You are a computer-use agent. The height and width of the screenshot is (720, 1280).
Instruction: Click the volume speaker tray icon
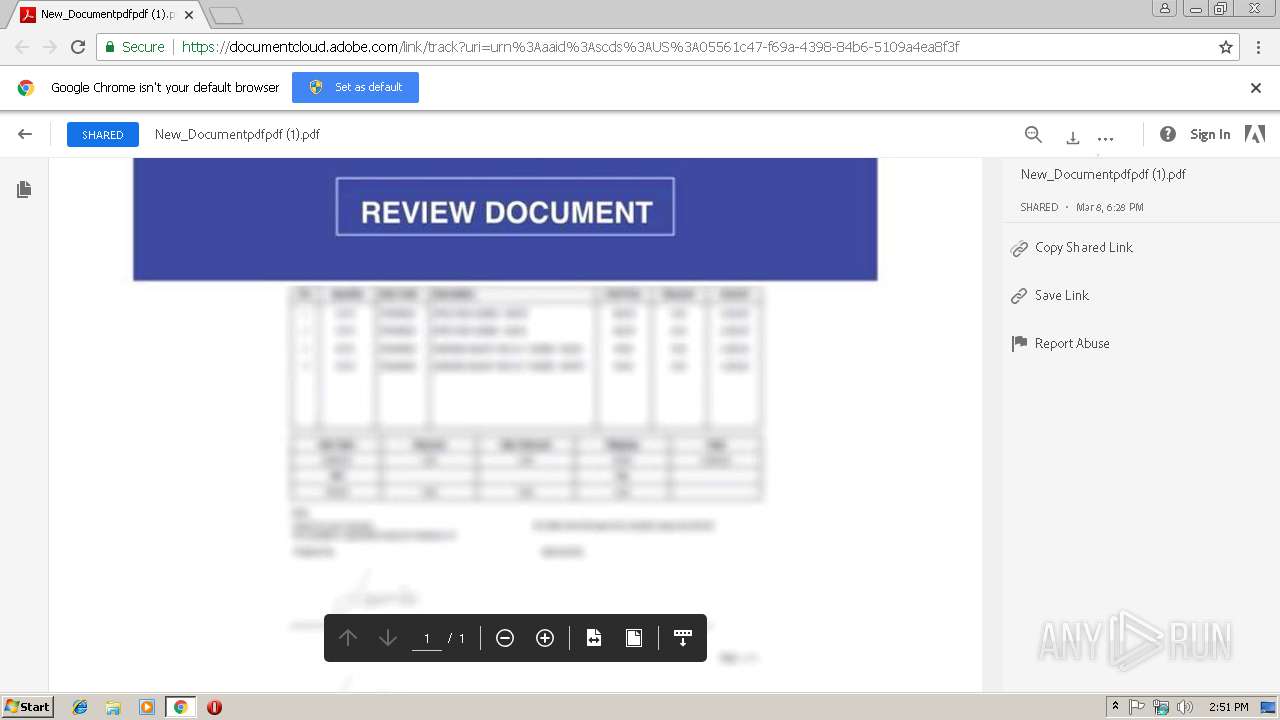pos(1185,707)
